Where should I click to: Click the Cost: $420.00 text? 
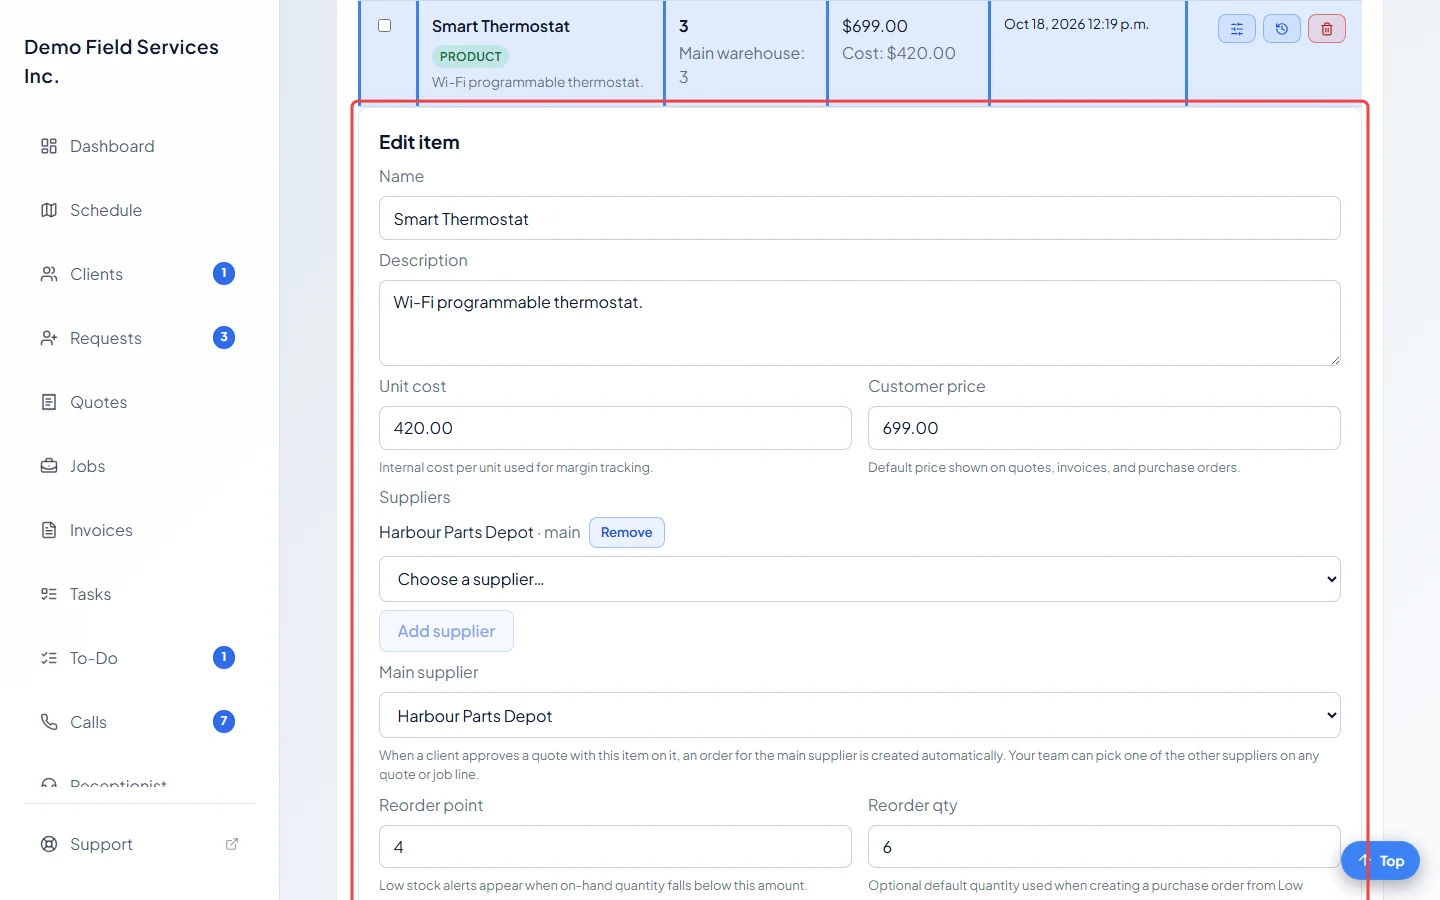click(x=899, y=53)
